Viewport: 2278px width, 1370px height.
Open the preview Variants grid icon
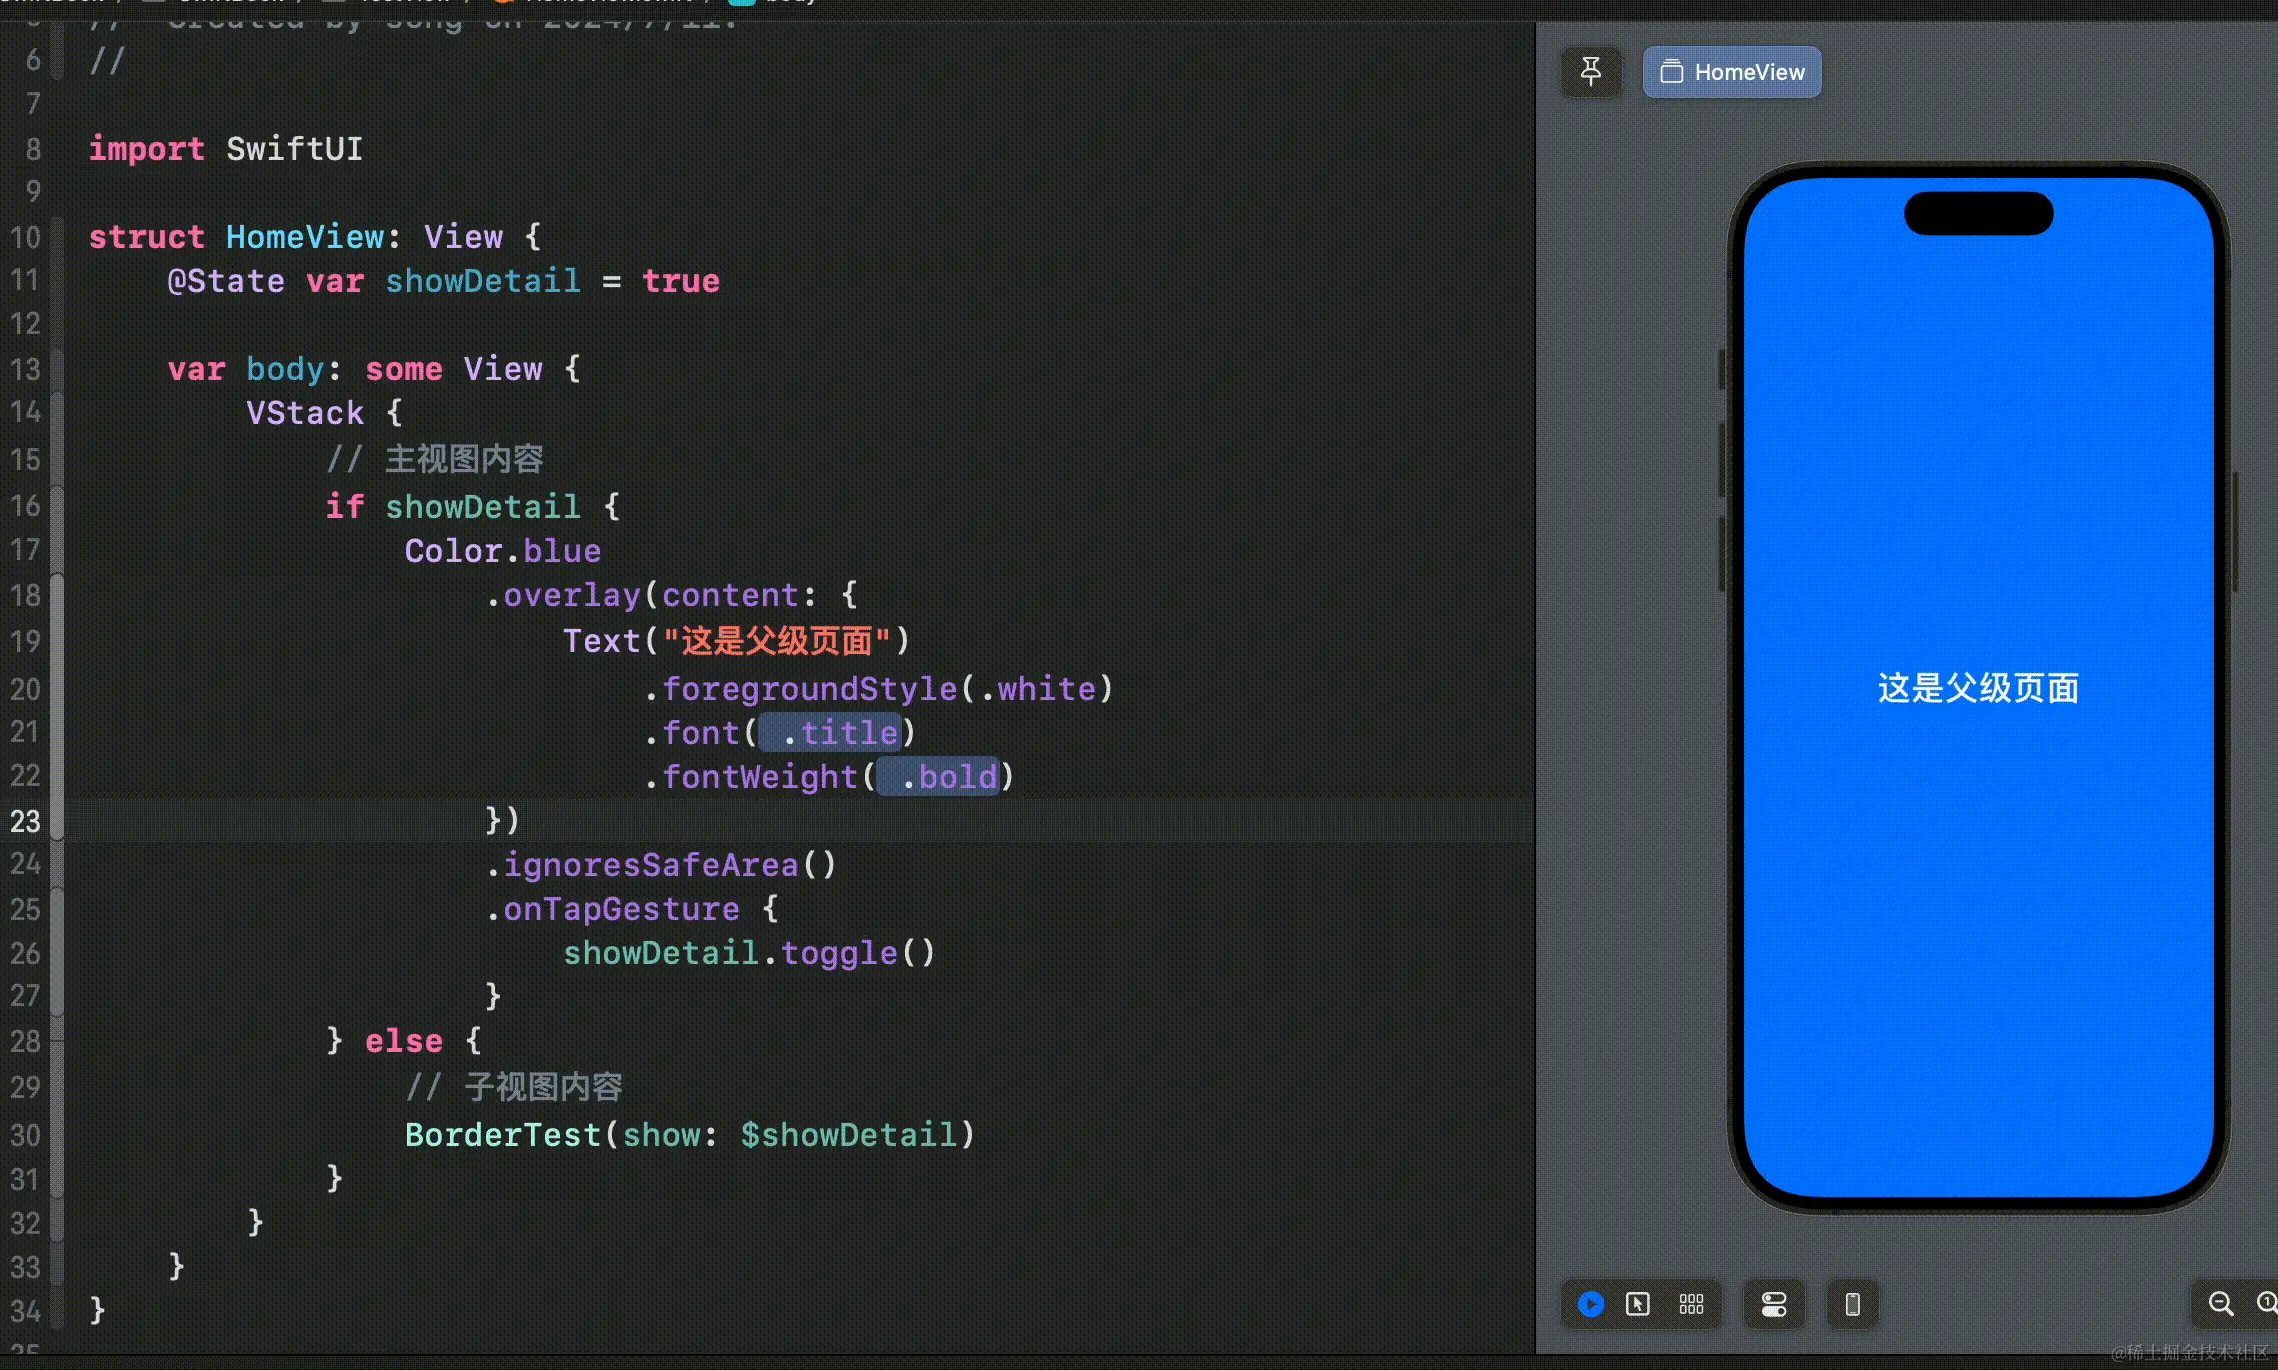pos(1691,1304)
